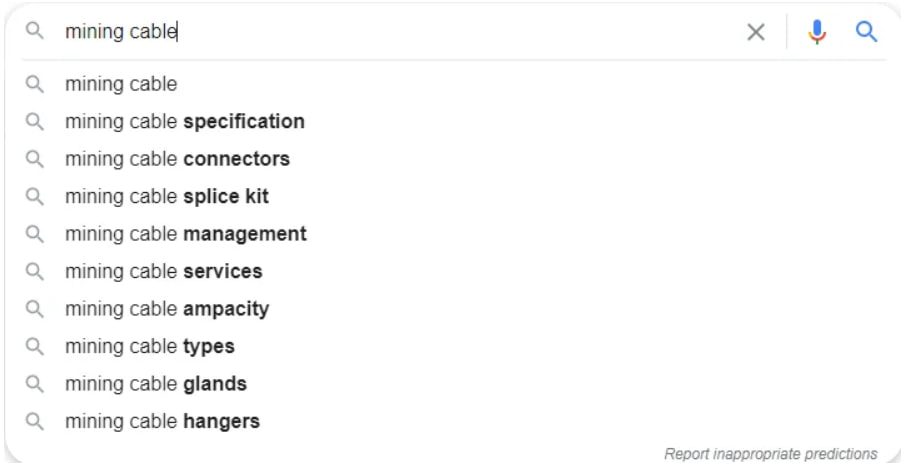
Task: Select the 'mining cable glands' suggestion
Action: click(453, 383)
